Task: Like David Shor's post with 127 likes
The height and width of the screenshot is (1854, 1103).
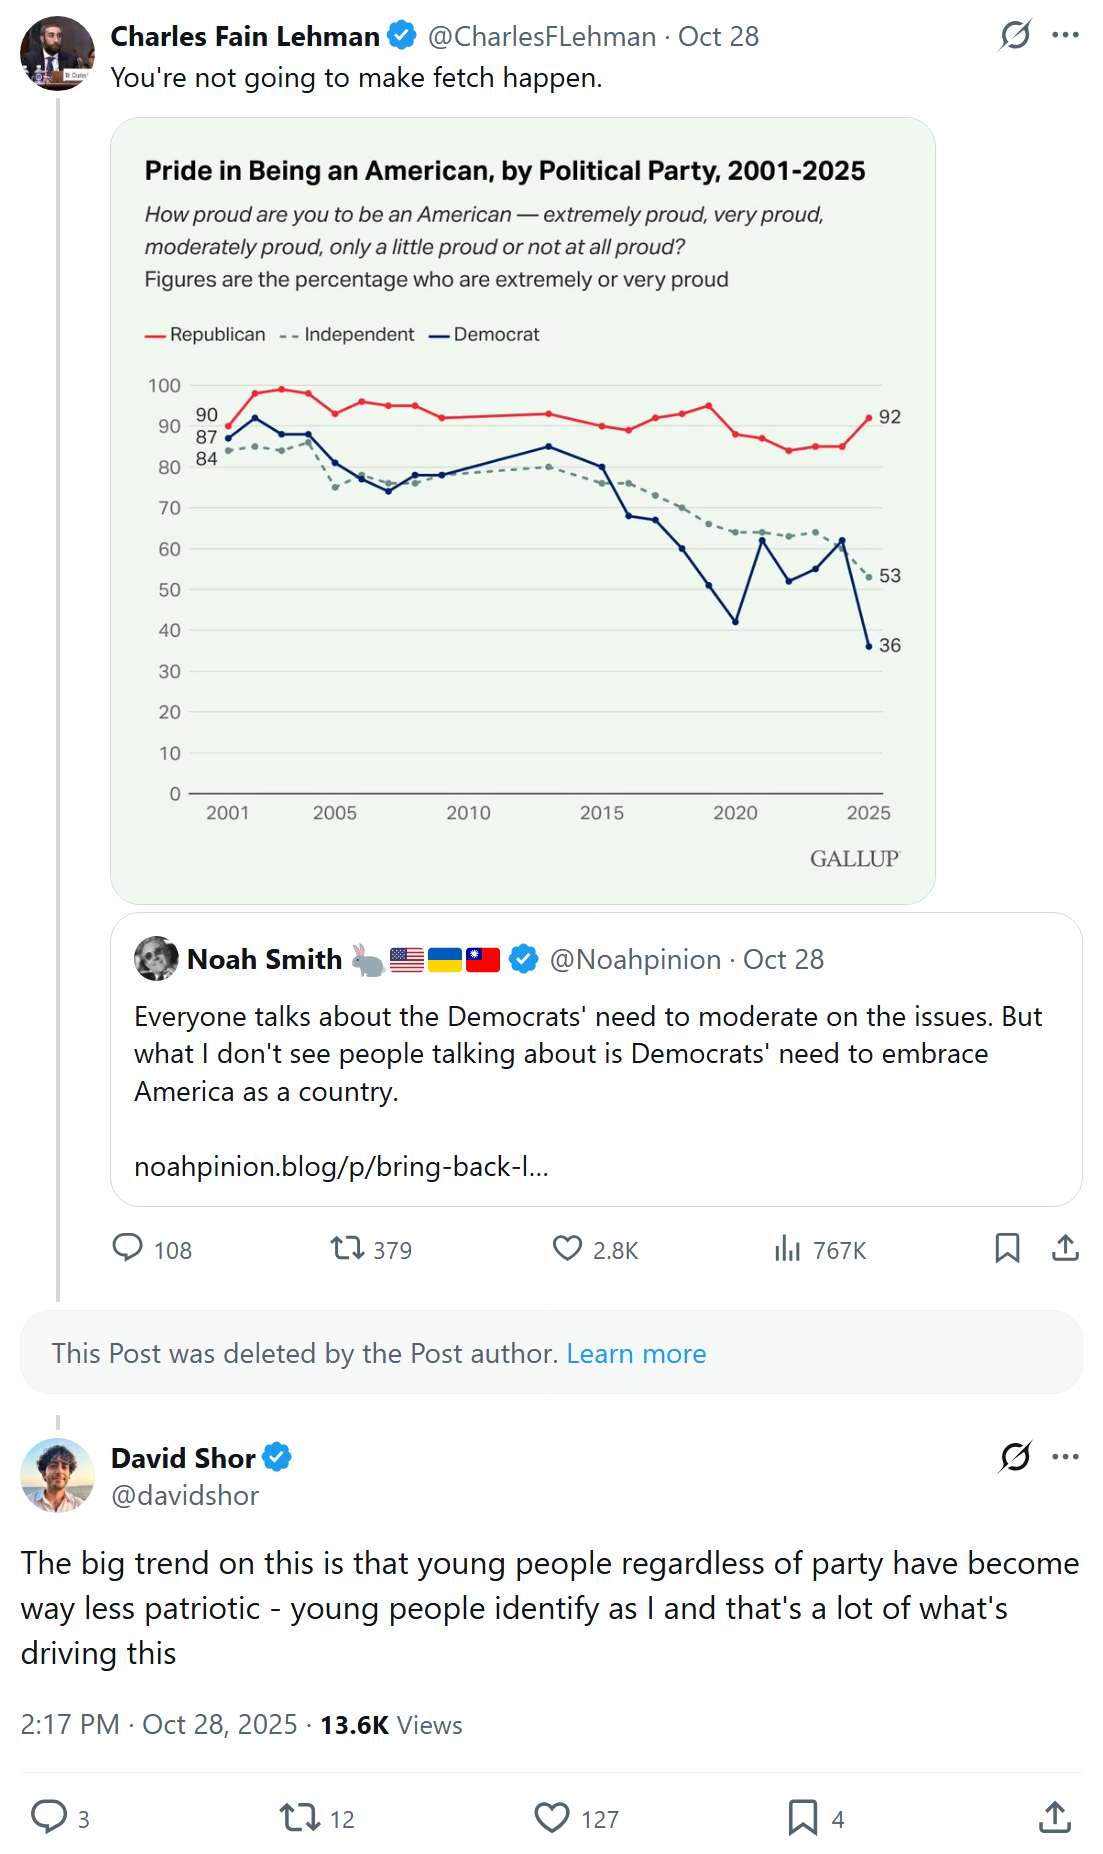Action: pyautogui.click(x=551, y=1817)
